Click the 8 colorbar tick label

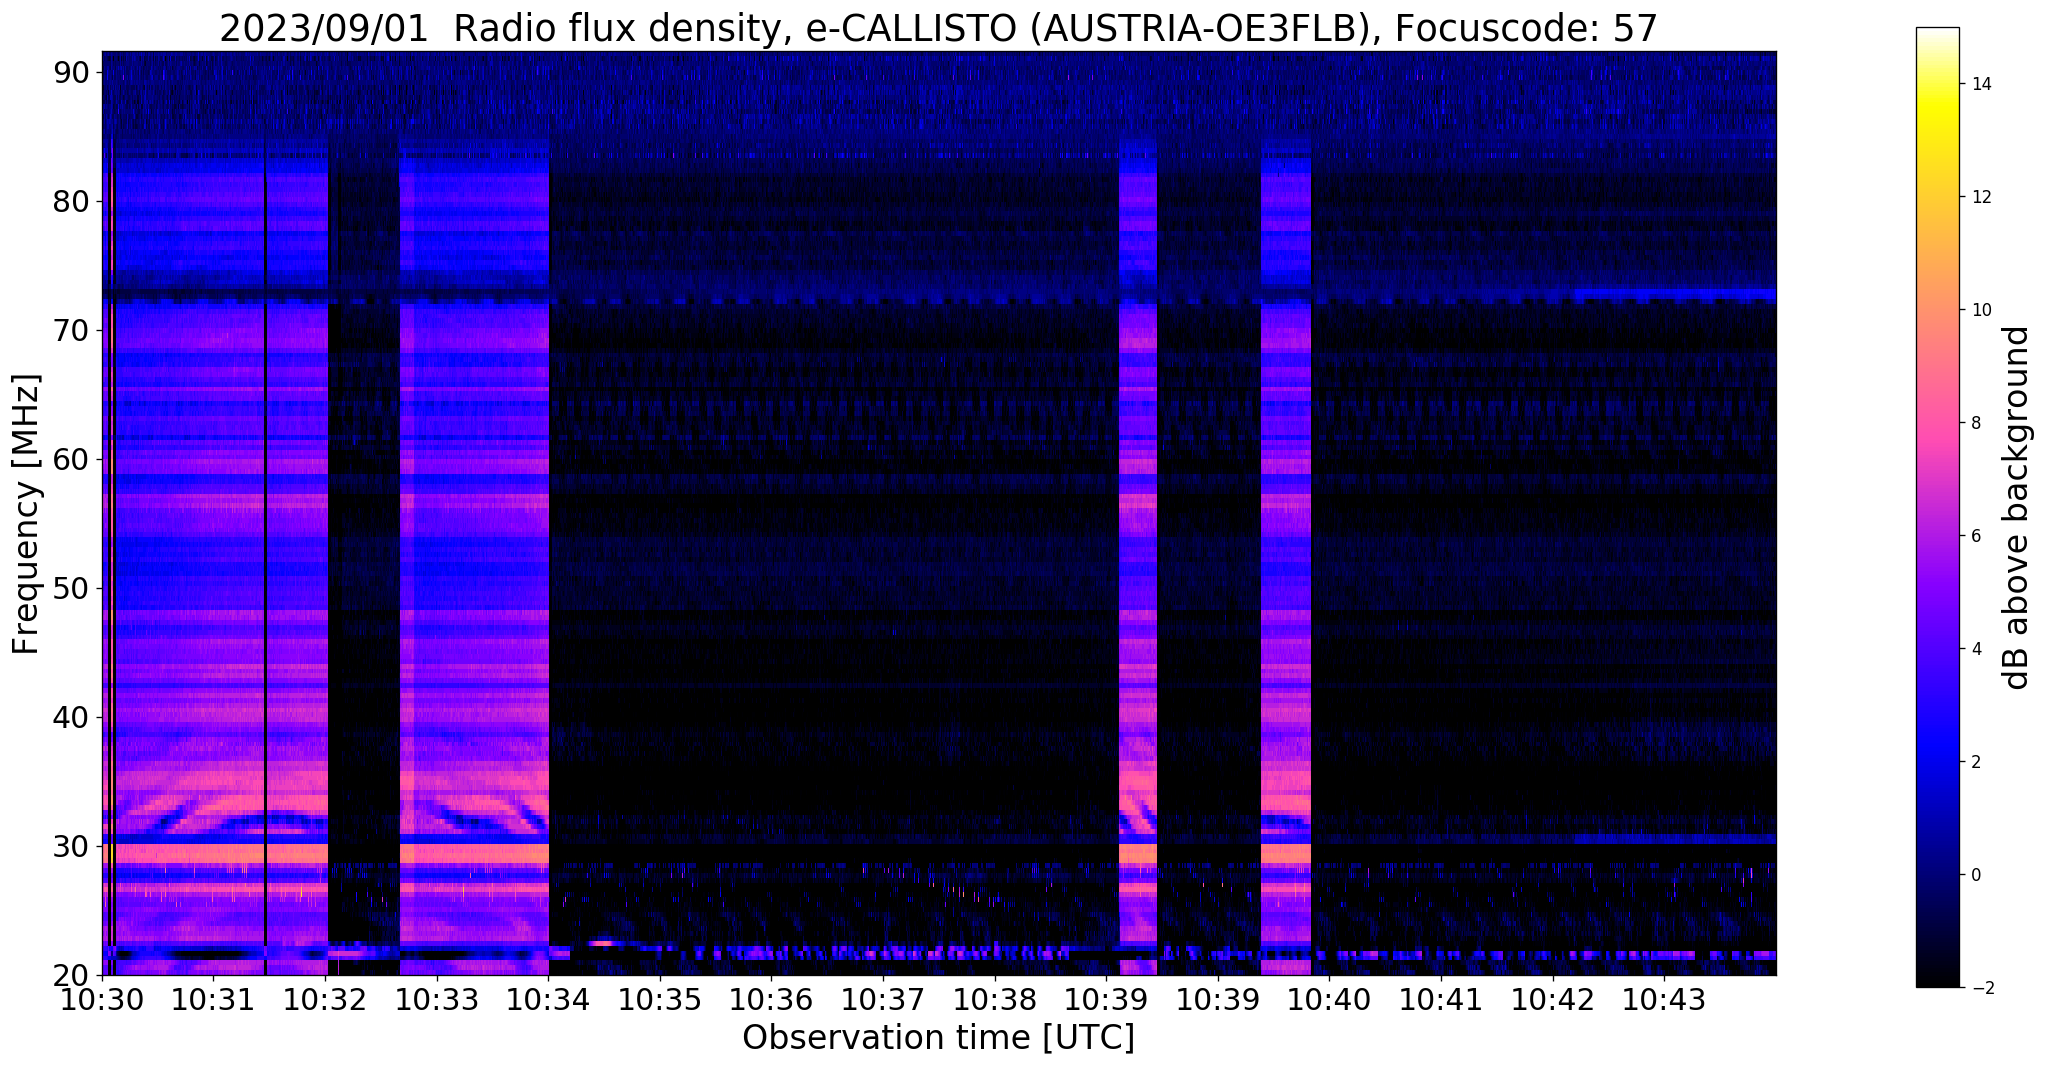point(1975,423)
